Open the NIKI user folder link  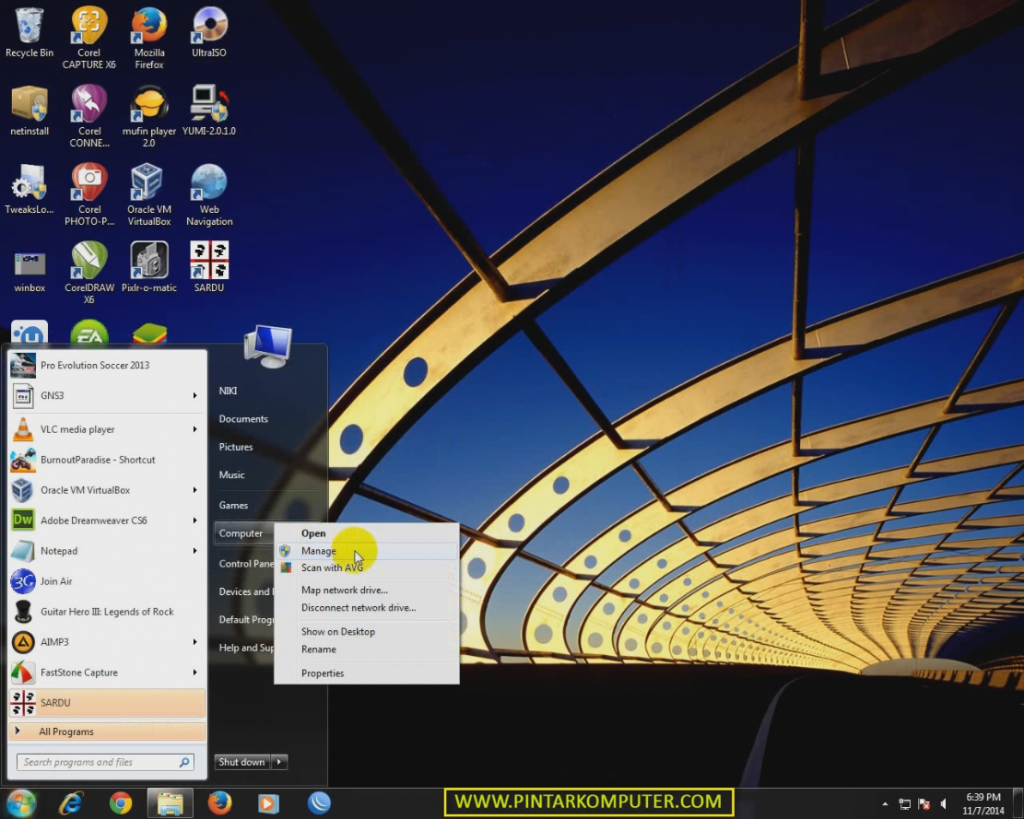coord(228,391)
